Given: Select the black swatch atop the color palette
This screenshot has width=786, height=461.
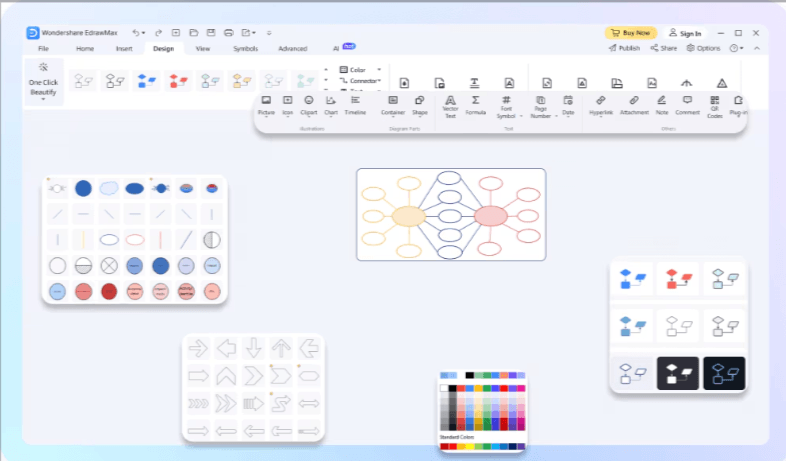Looking at the screenshot, I should [469, 375].
